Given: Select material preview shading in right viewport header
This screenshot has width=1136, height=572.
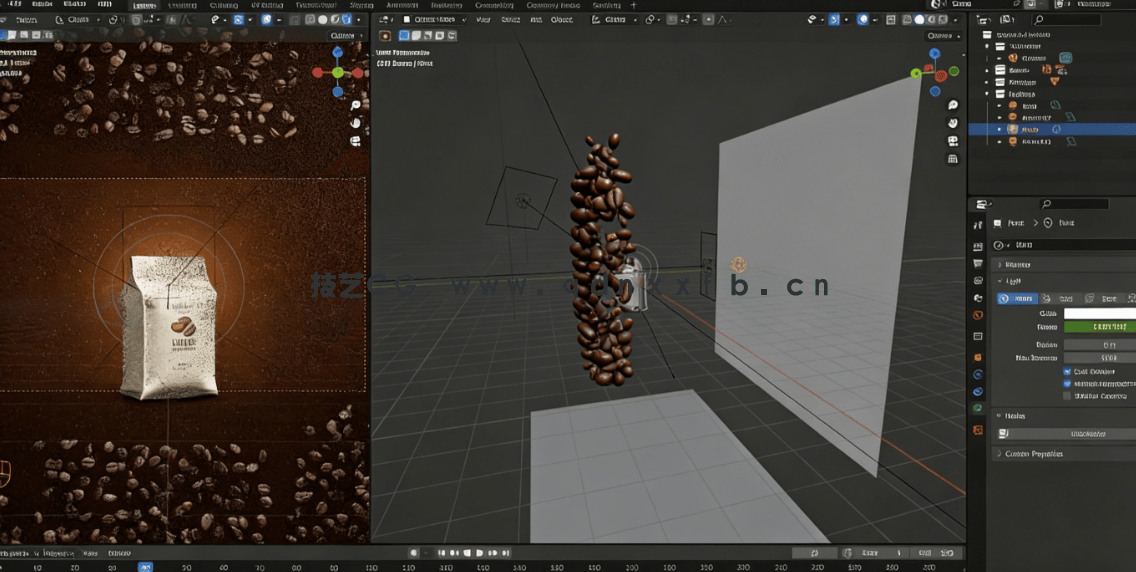Looking at the screenshot, I should coord(931,20).
